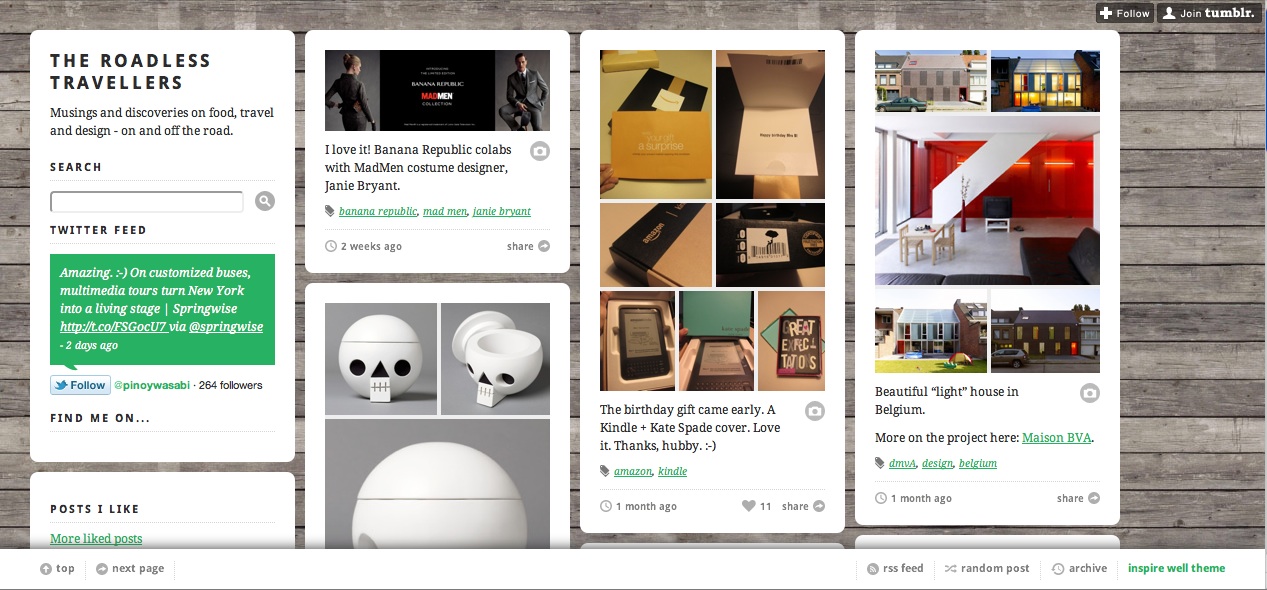The image size is (1267, 590).
Task: Click the 'Beautiful light house in Belgium' caption
Action: [x=947, y=401]
